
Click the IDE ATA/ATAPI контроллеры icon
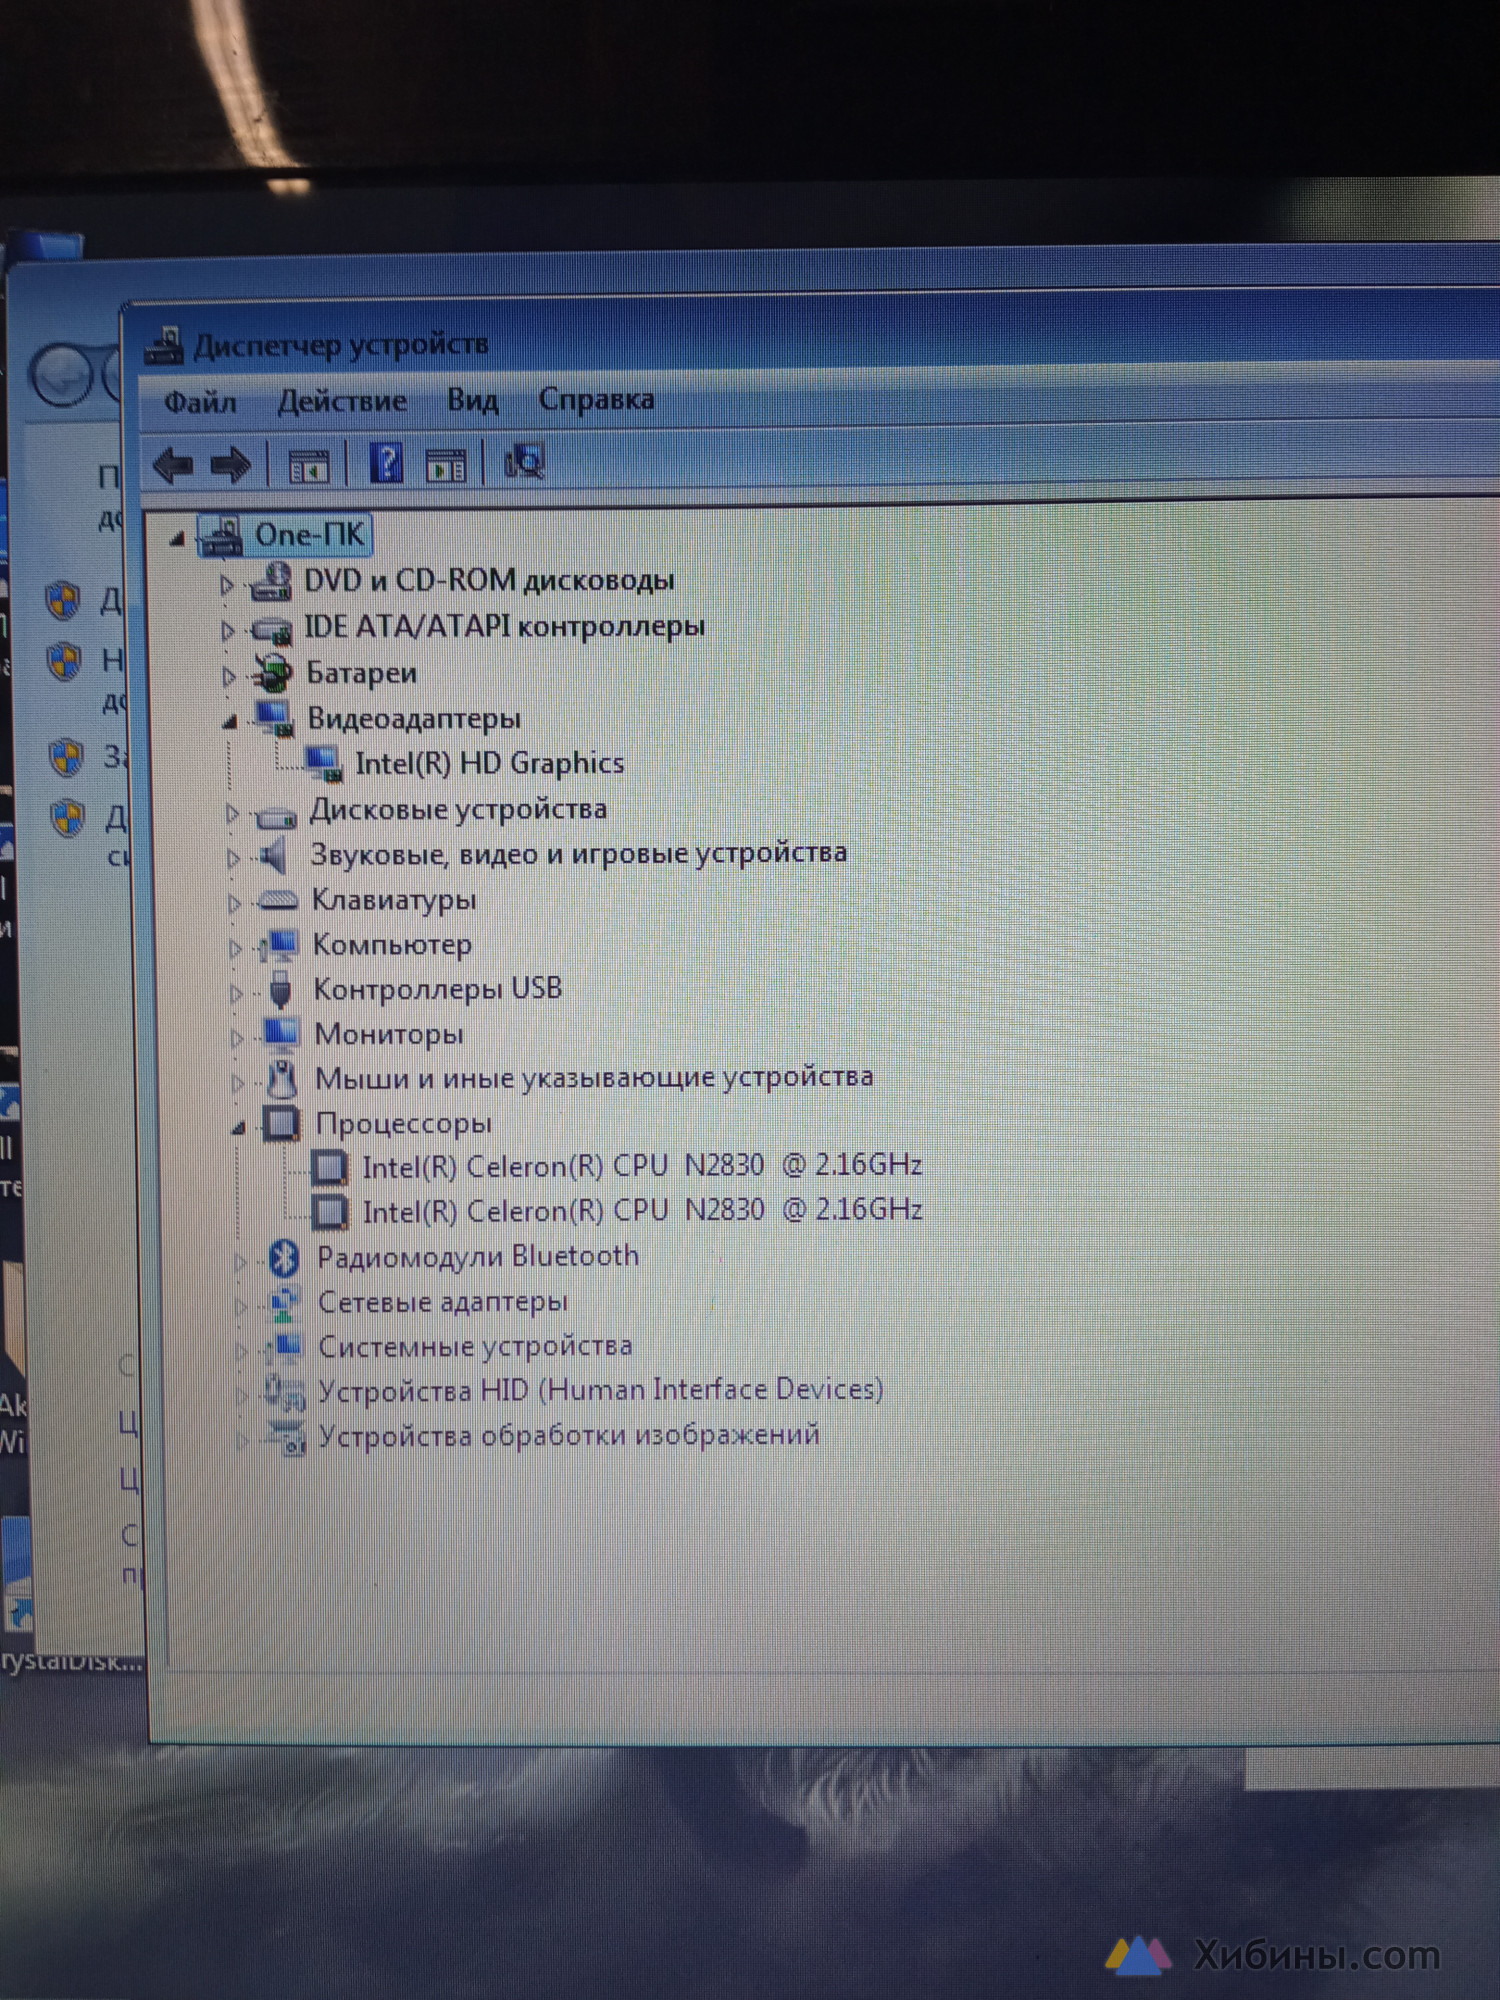coord(272,630)
